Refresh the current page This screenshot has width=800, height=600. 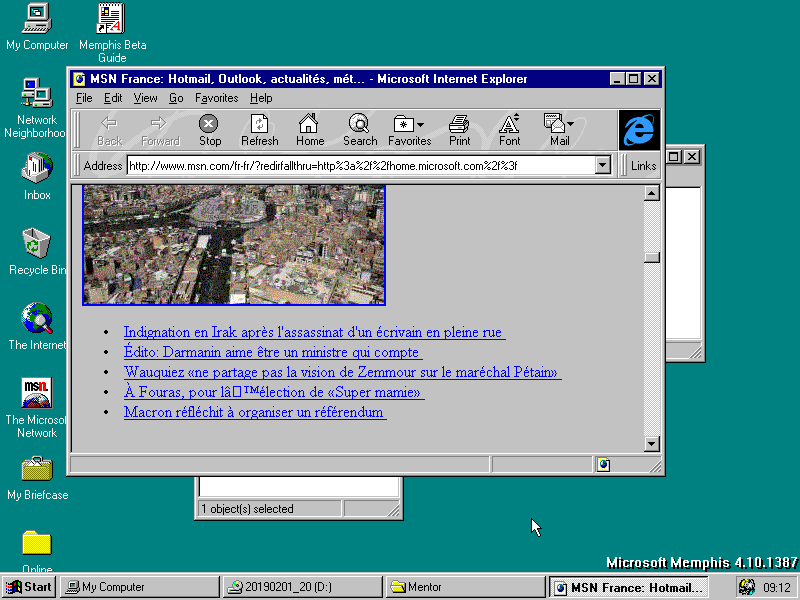tap(259, 130)
